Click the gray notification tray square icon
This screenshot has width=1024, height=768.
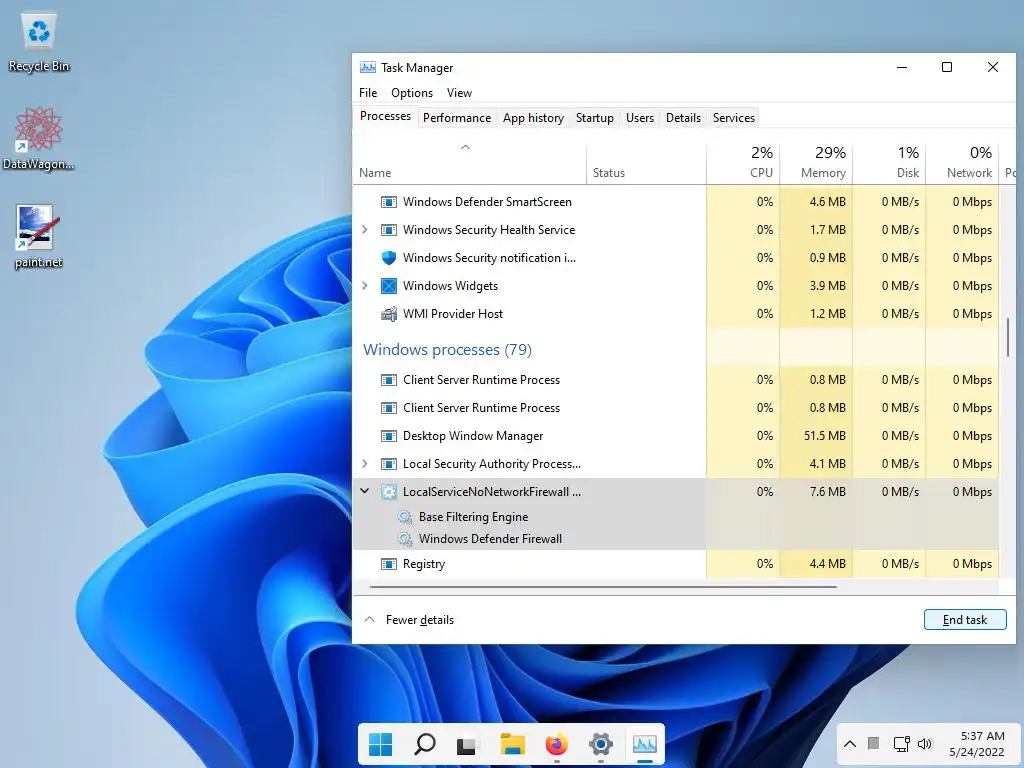[873, 743]
